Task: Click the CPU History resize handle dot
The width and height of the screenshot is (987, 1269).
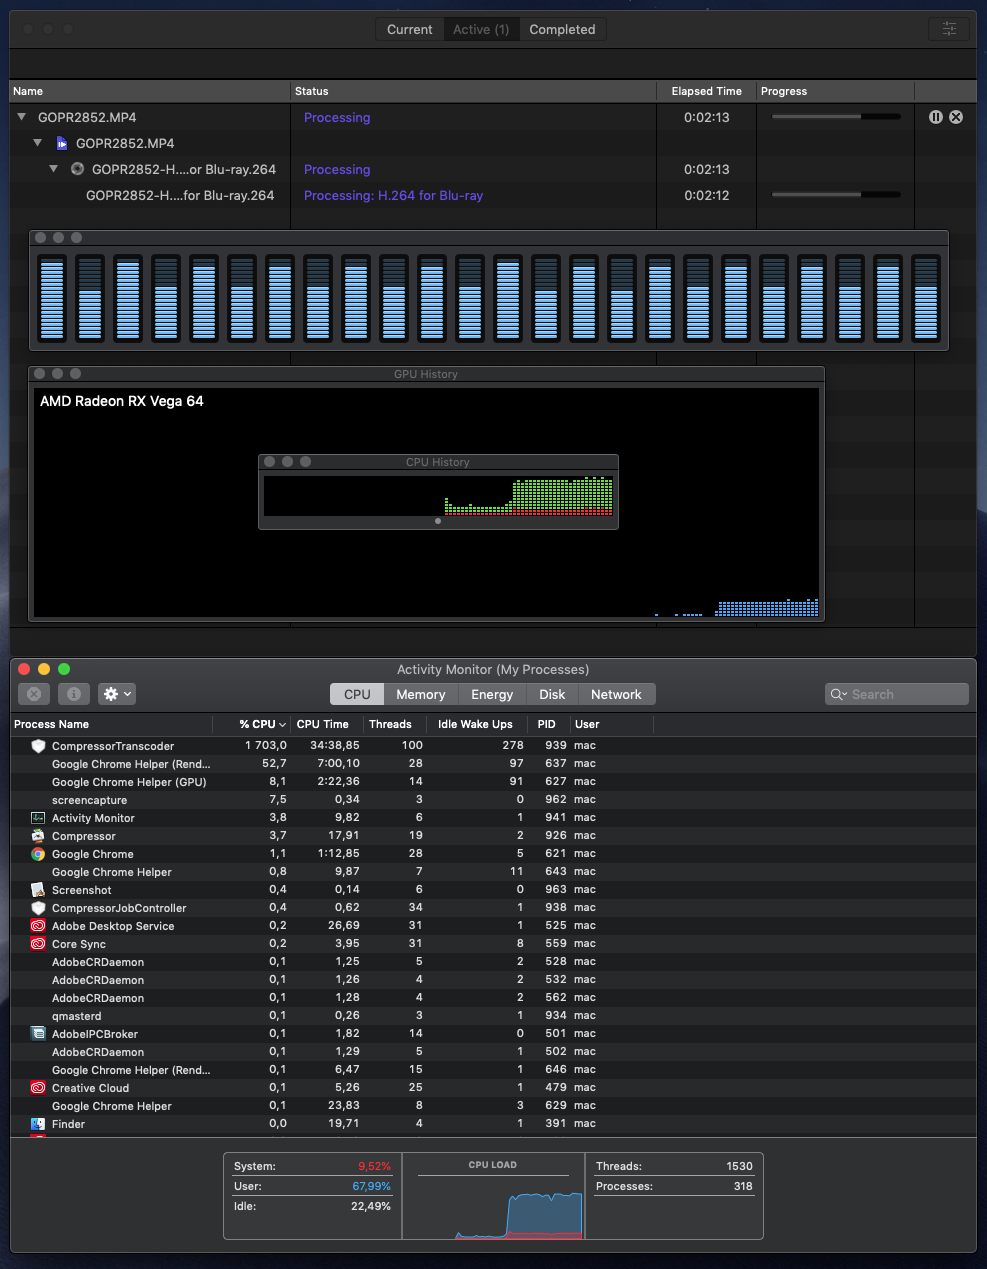Action: click(x=438, y=521)
